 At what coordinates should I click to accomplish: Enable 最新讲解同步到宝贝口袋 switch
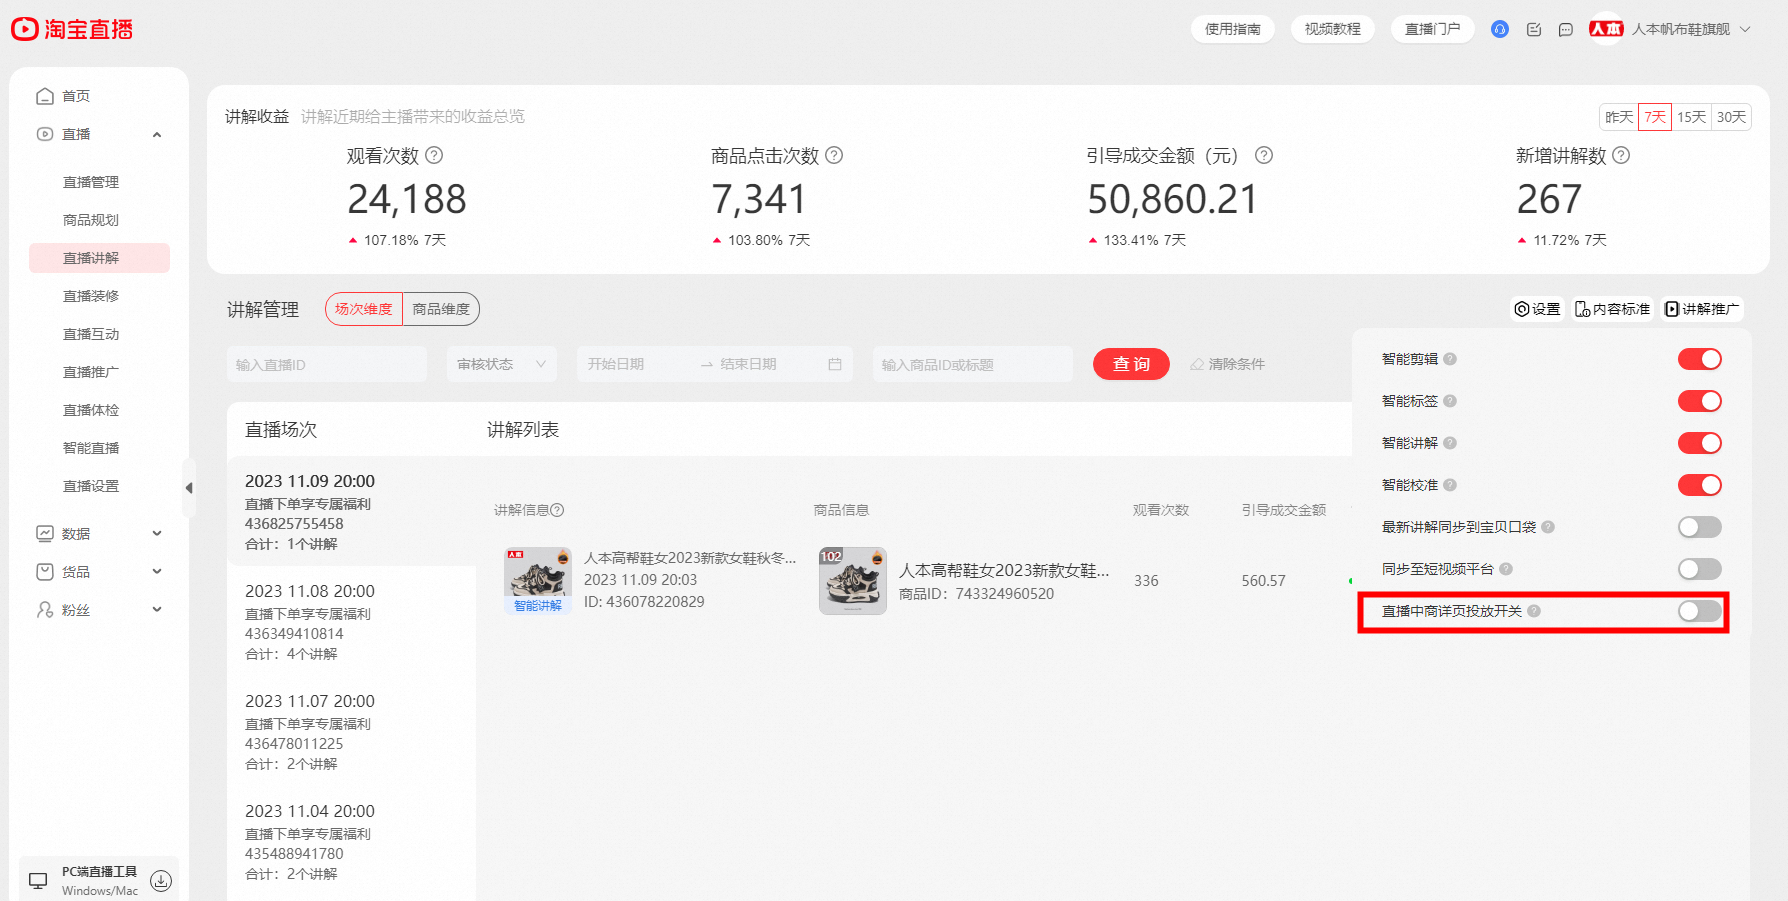pos(1700,527)
